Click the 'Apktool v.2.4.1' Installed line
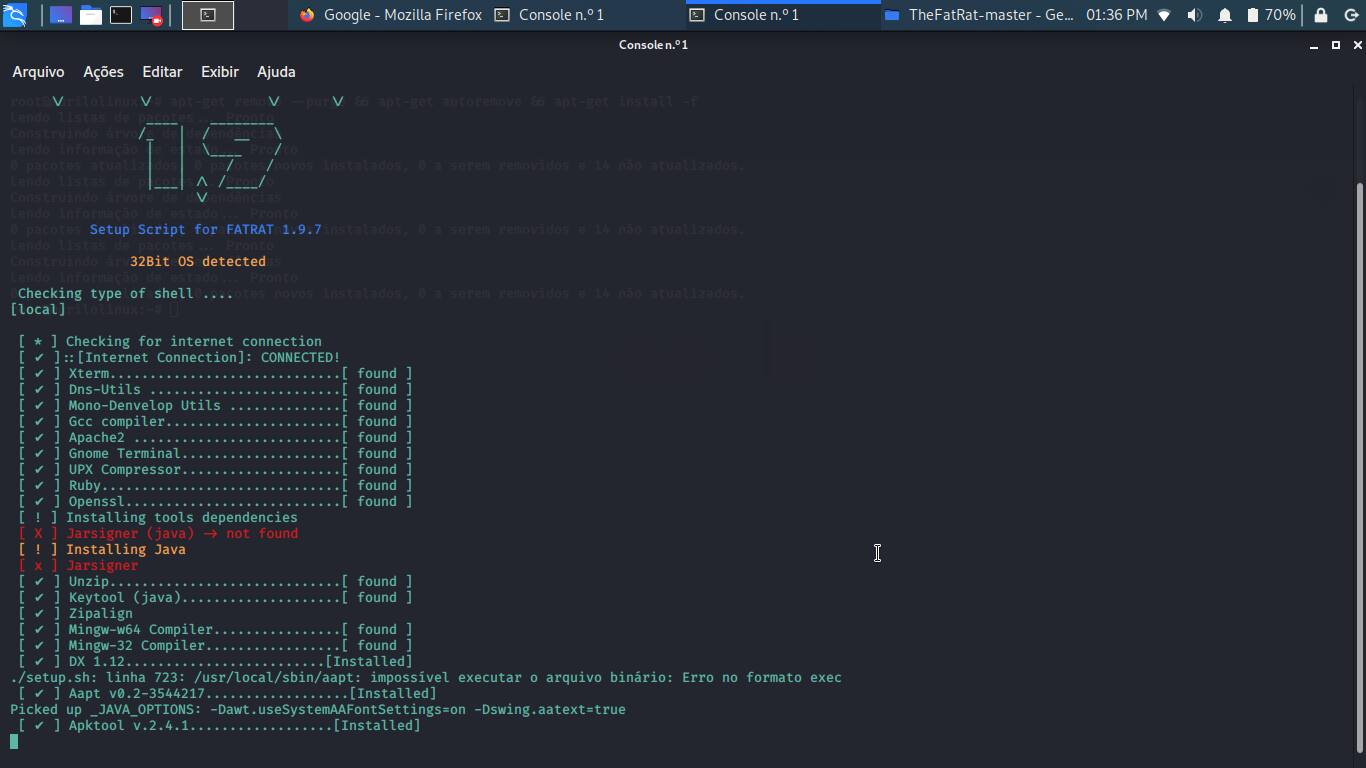 tap(219, 725)
